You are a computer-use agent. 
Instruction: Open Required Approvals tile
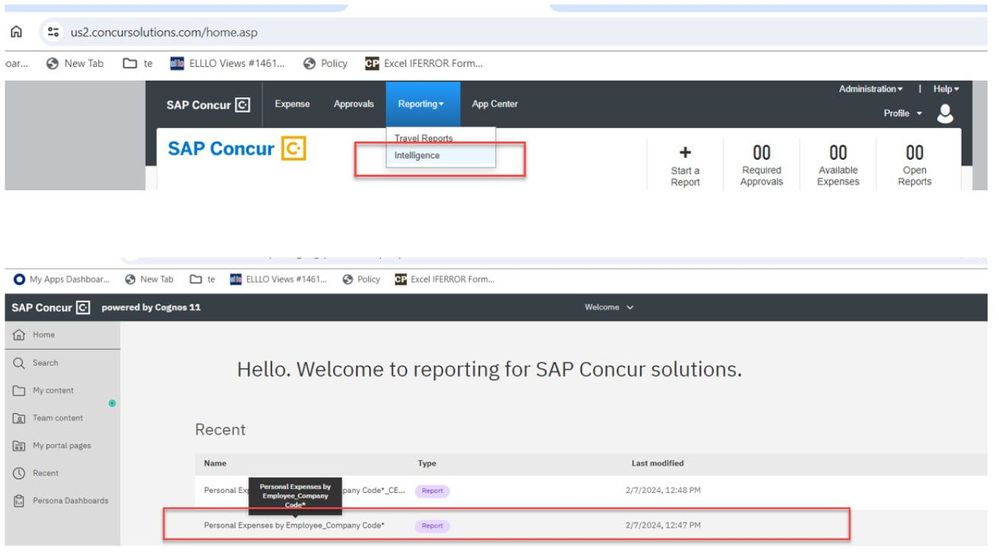click(x=761, y=165)
